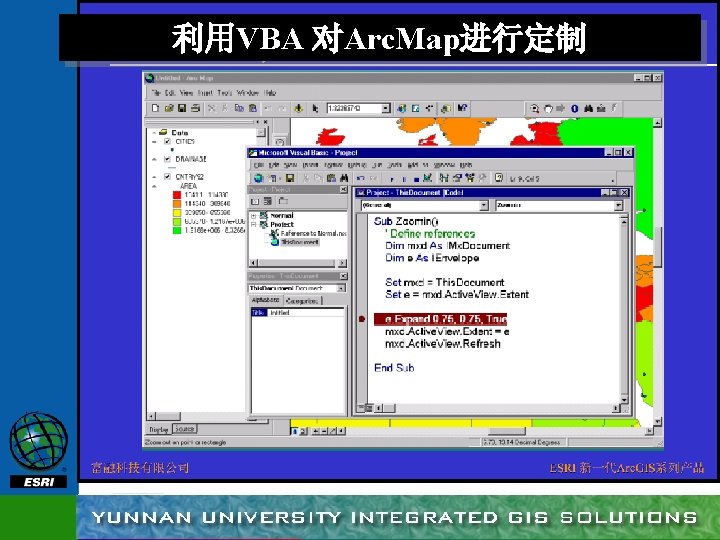This screenshot has width=720, height=540.
Task: Select the Zoom magnifier tool in ArcMap tools toolbar
Action: 534,108
